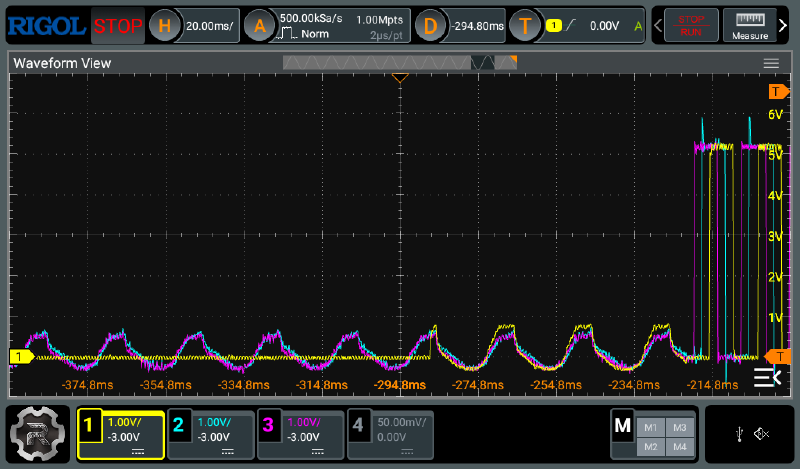The image size is (800, 469).
Task: Select math channel M4
Action: tap(679, 444)
